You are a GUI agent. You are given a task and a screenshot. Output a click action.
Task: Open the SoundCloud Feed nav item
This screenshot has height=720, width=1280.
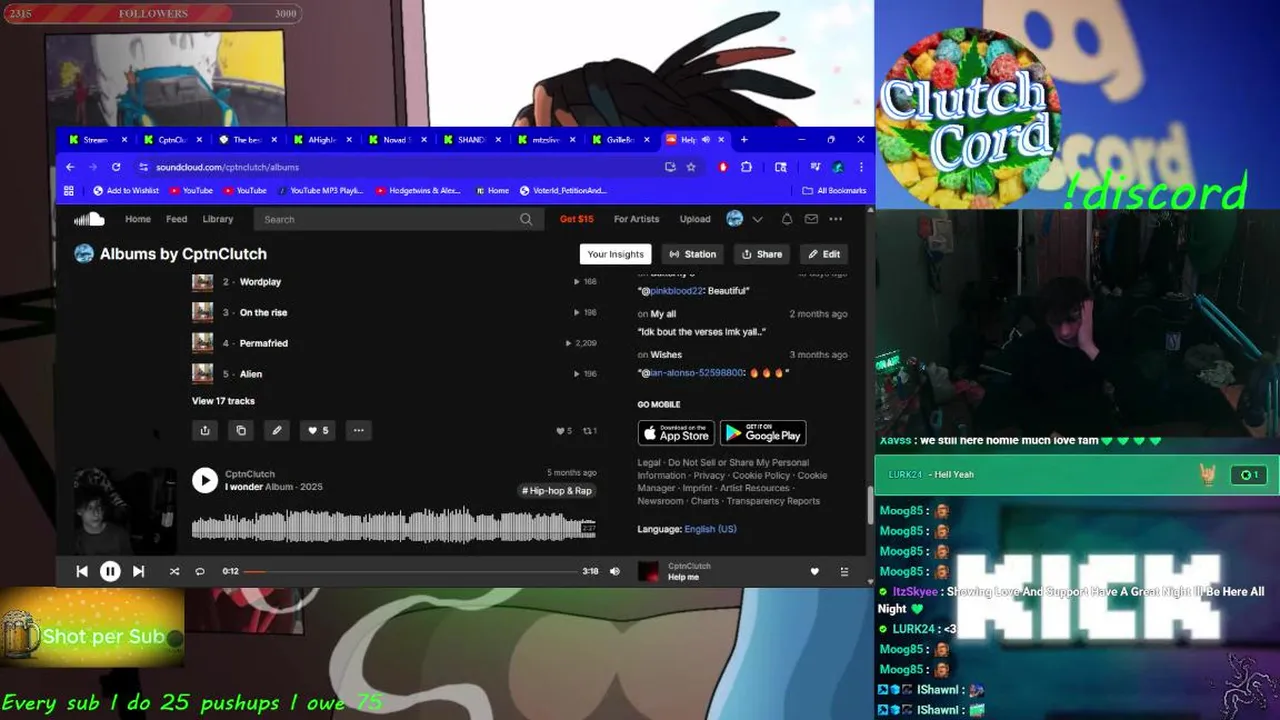pos(176,219)
